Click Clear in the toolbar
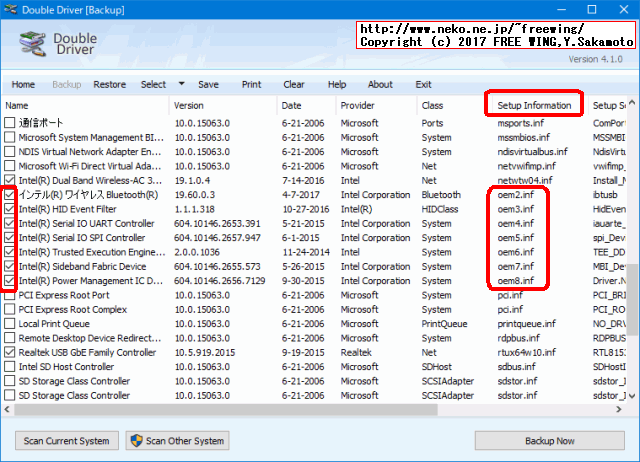Image resolution: width=640 pixels, height=462 pixels. coord(293,84)
